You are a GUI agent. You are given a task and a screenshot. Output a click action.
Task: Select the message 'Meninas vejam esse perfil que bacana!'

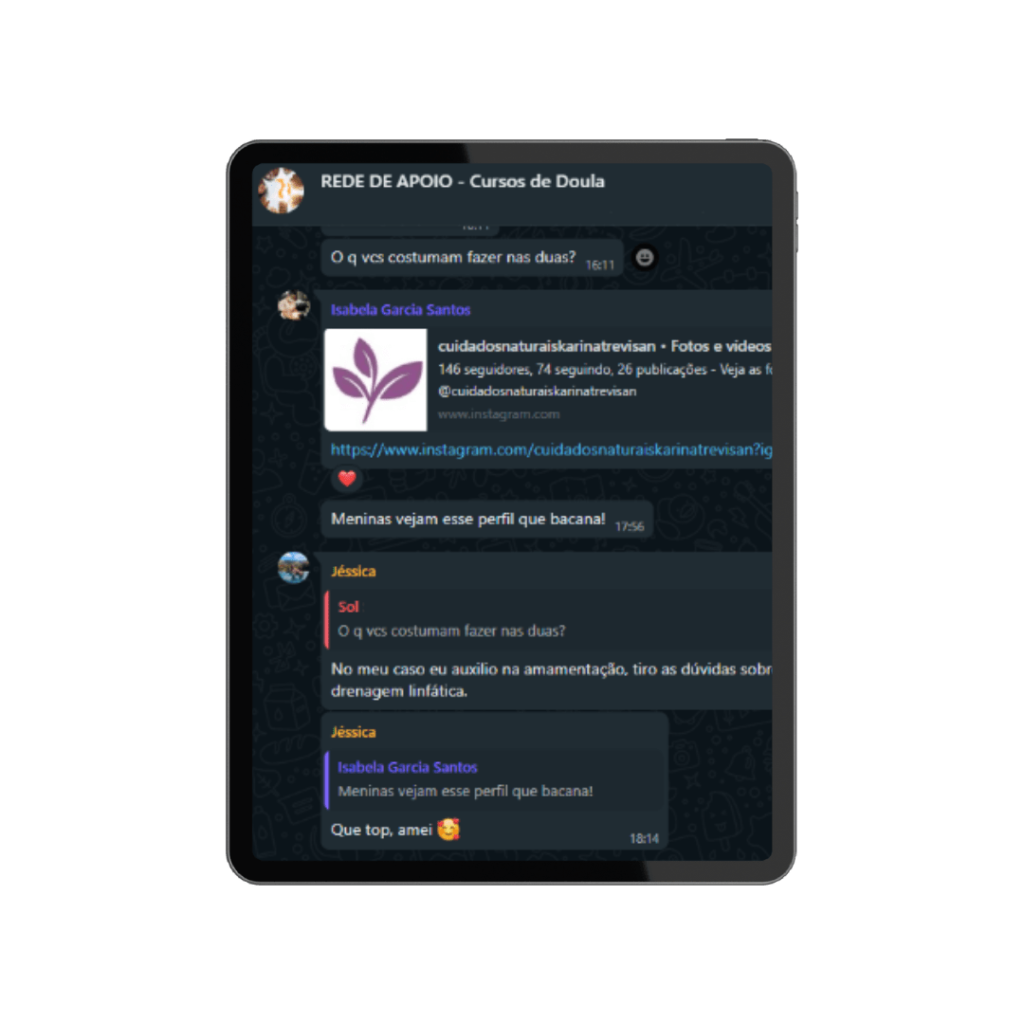click(487, 520)
